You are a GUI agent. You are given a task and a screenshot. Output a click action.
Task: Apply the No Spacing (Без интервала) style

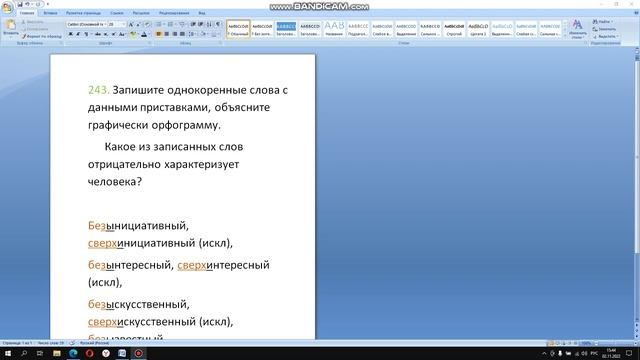262,29
